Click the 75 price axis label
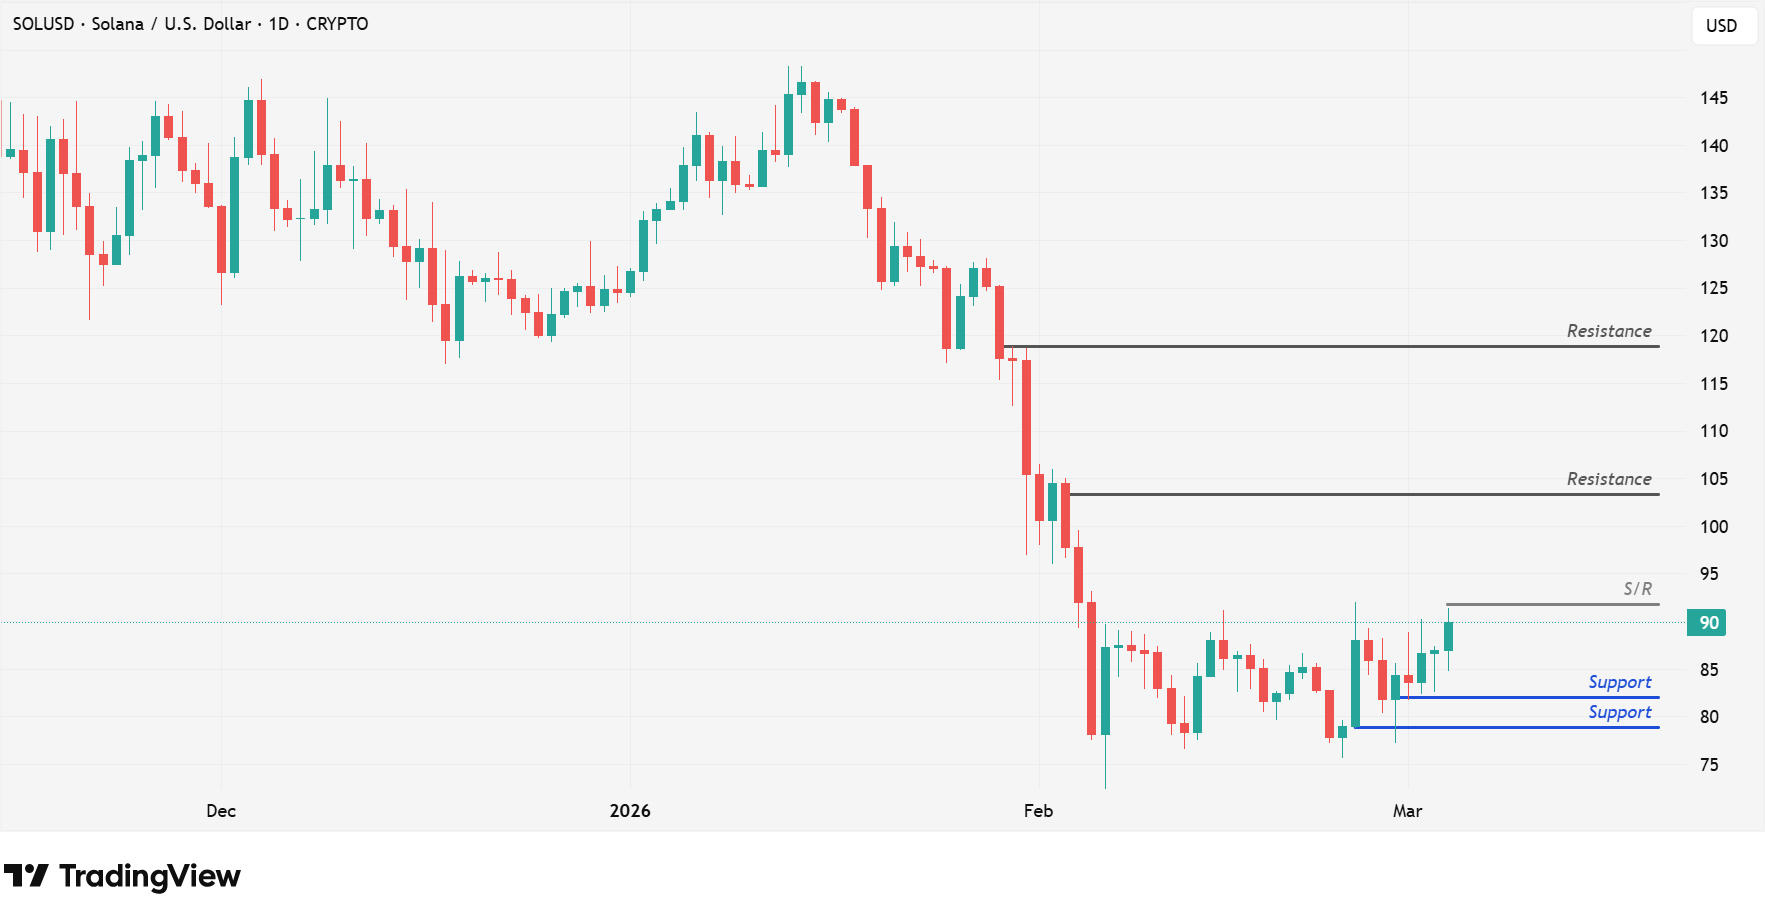This screenshot has width=1765, height=921. 1709,765
